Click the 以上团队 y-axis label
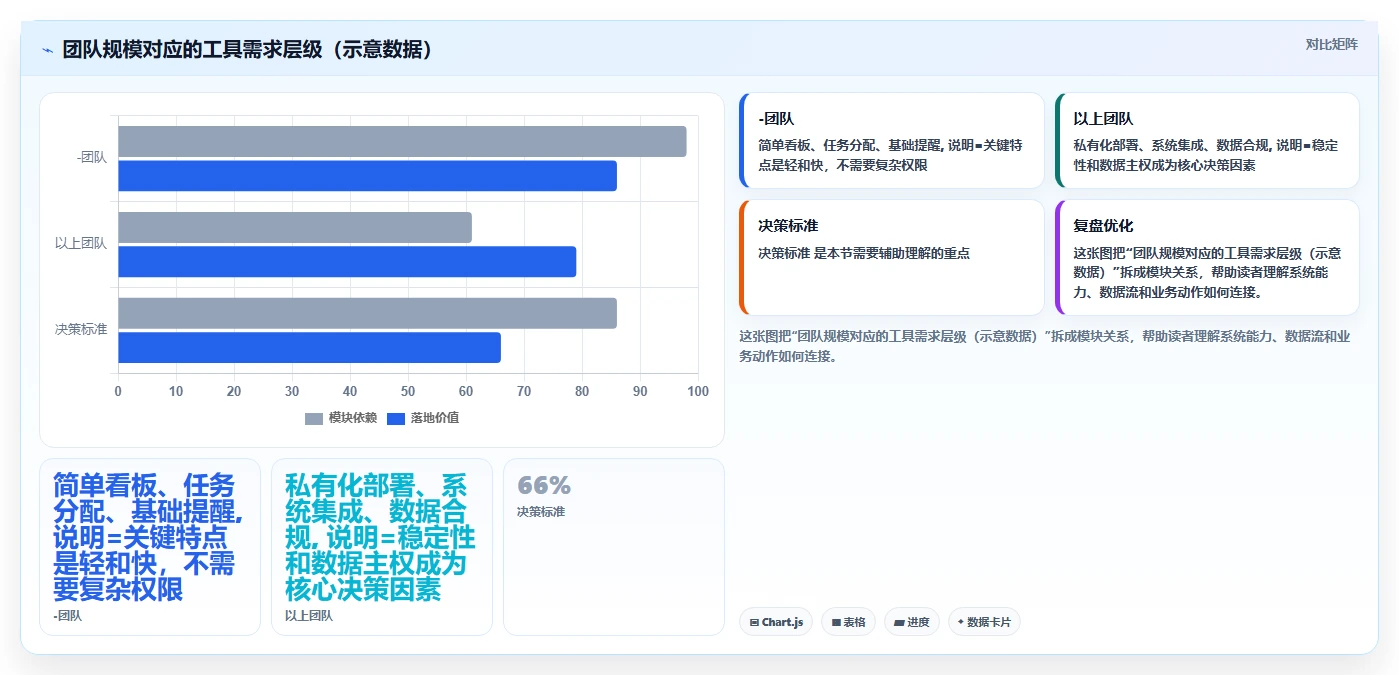The width and height of the screenshot is (1399, 675). (81, 244)
